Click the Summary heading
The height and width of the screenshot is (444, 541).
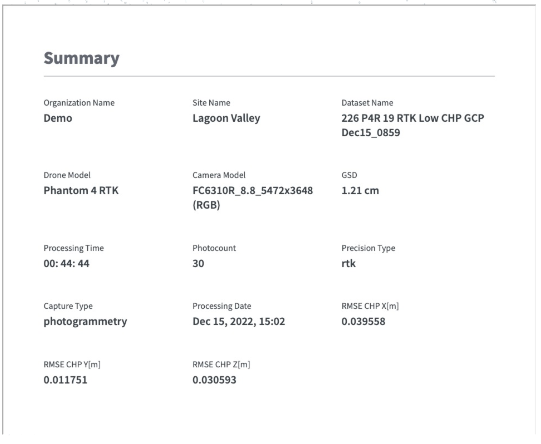[x=81, y=58]
